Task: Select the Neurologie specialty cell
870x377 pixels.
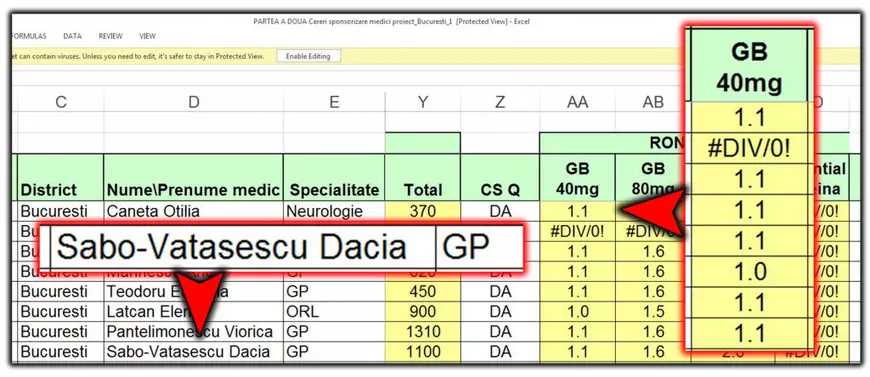Action: point(334,212)
